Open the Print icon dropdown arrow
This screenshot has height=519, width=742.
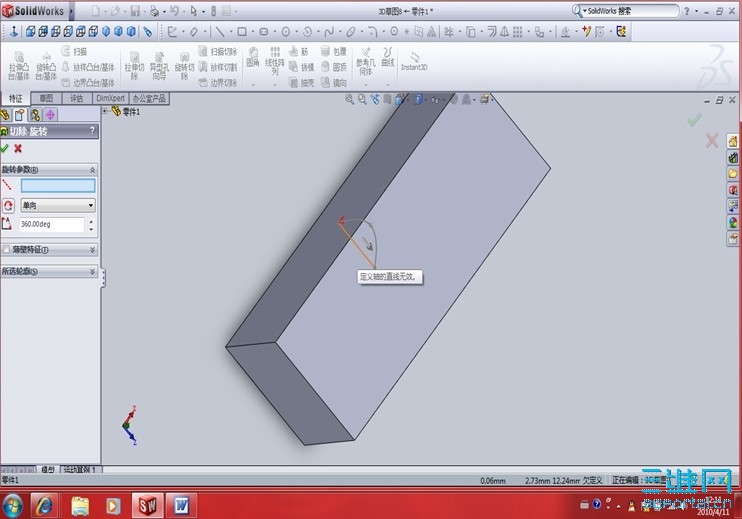tap(164, 11)
